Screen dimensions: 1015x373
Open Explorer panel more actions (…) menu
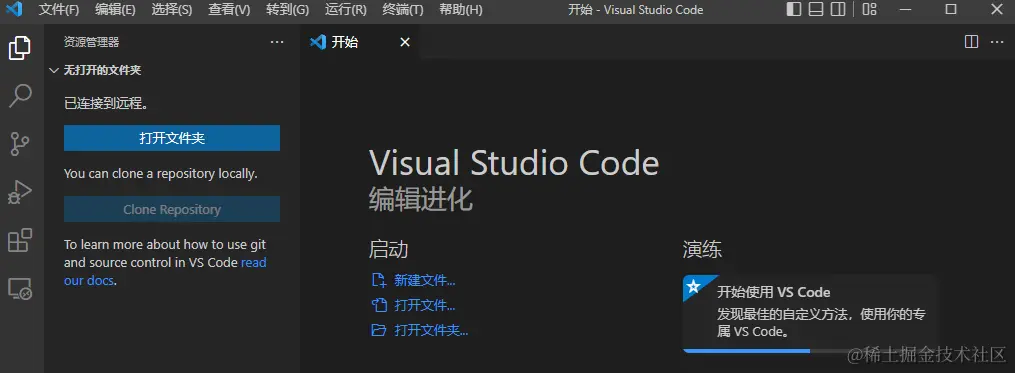pos(277,42)
